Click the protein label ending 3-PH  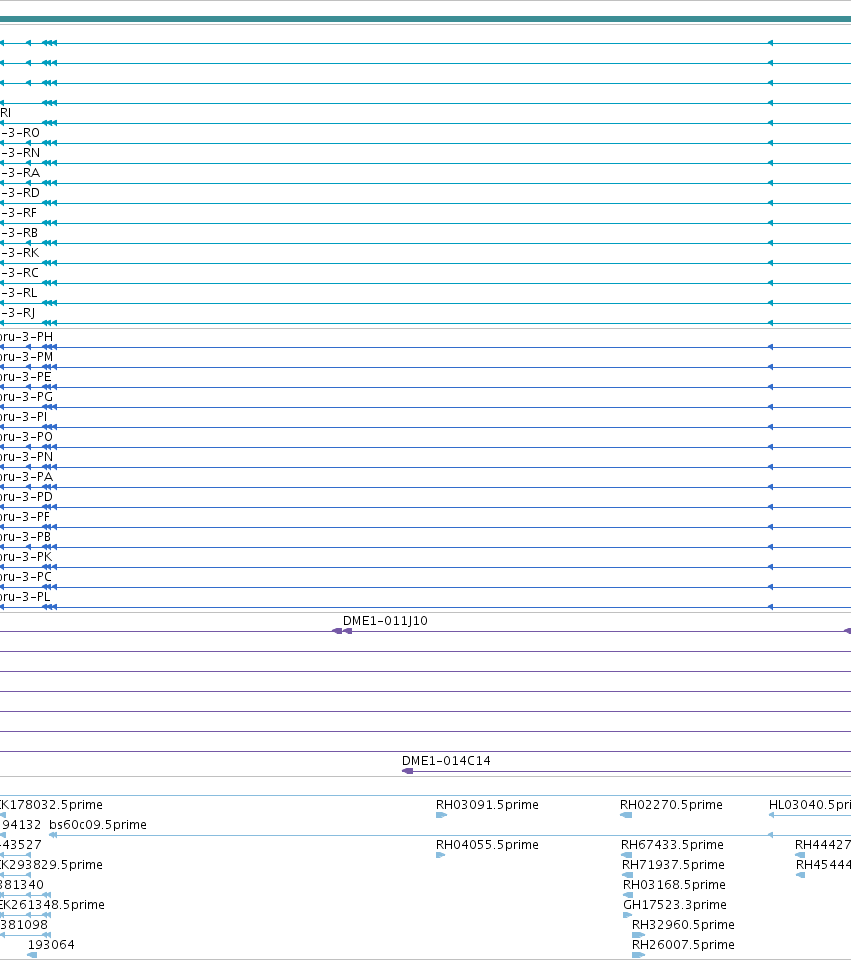[26, 337]
